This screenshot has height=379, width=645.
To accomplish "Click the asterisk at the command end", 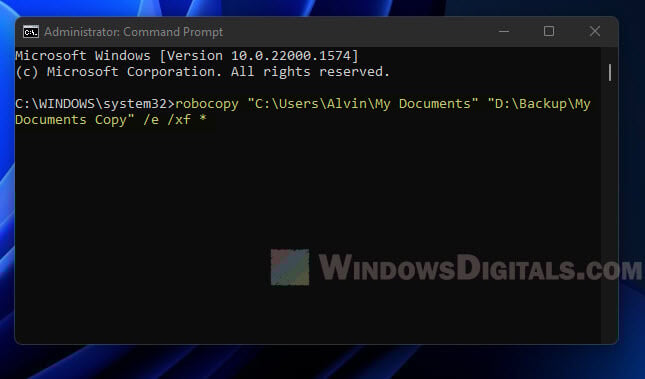I will pos(203,119).
